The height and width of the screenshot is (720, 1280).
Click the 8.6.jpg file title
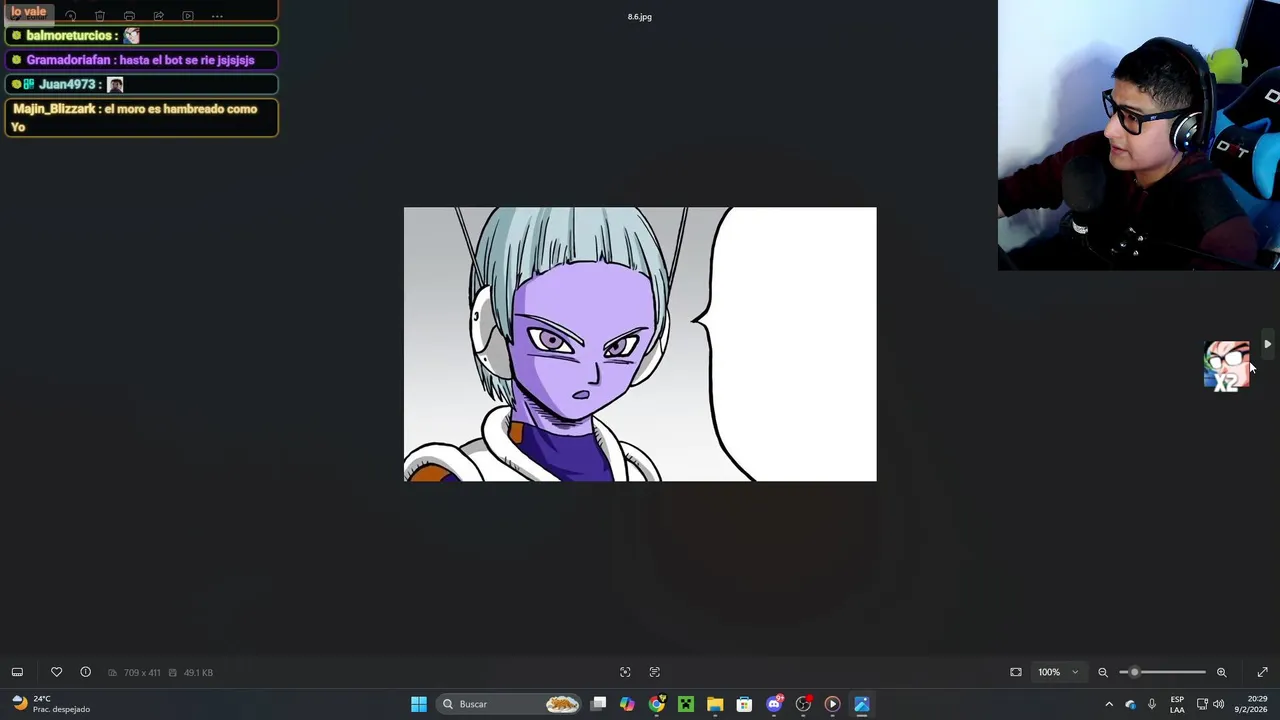tap(640, 17)
